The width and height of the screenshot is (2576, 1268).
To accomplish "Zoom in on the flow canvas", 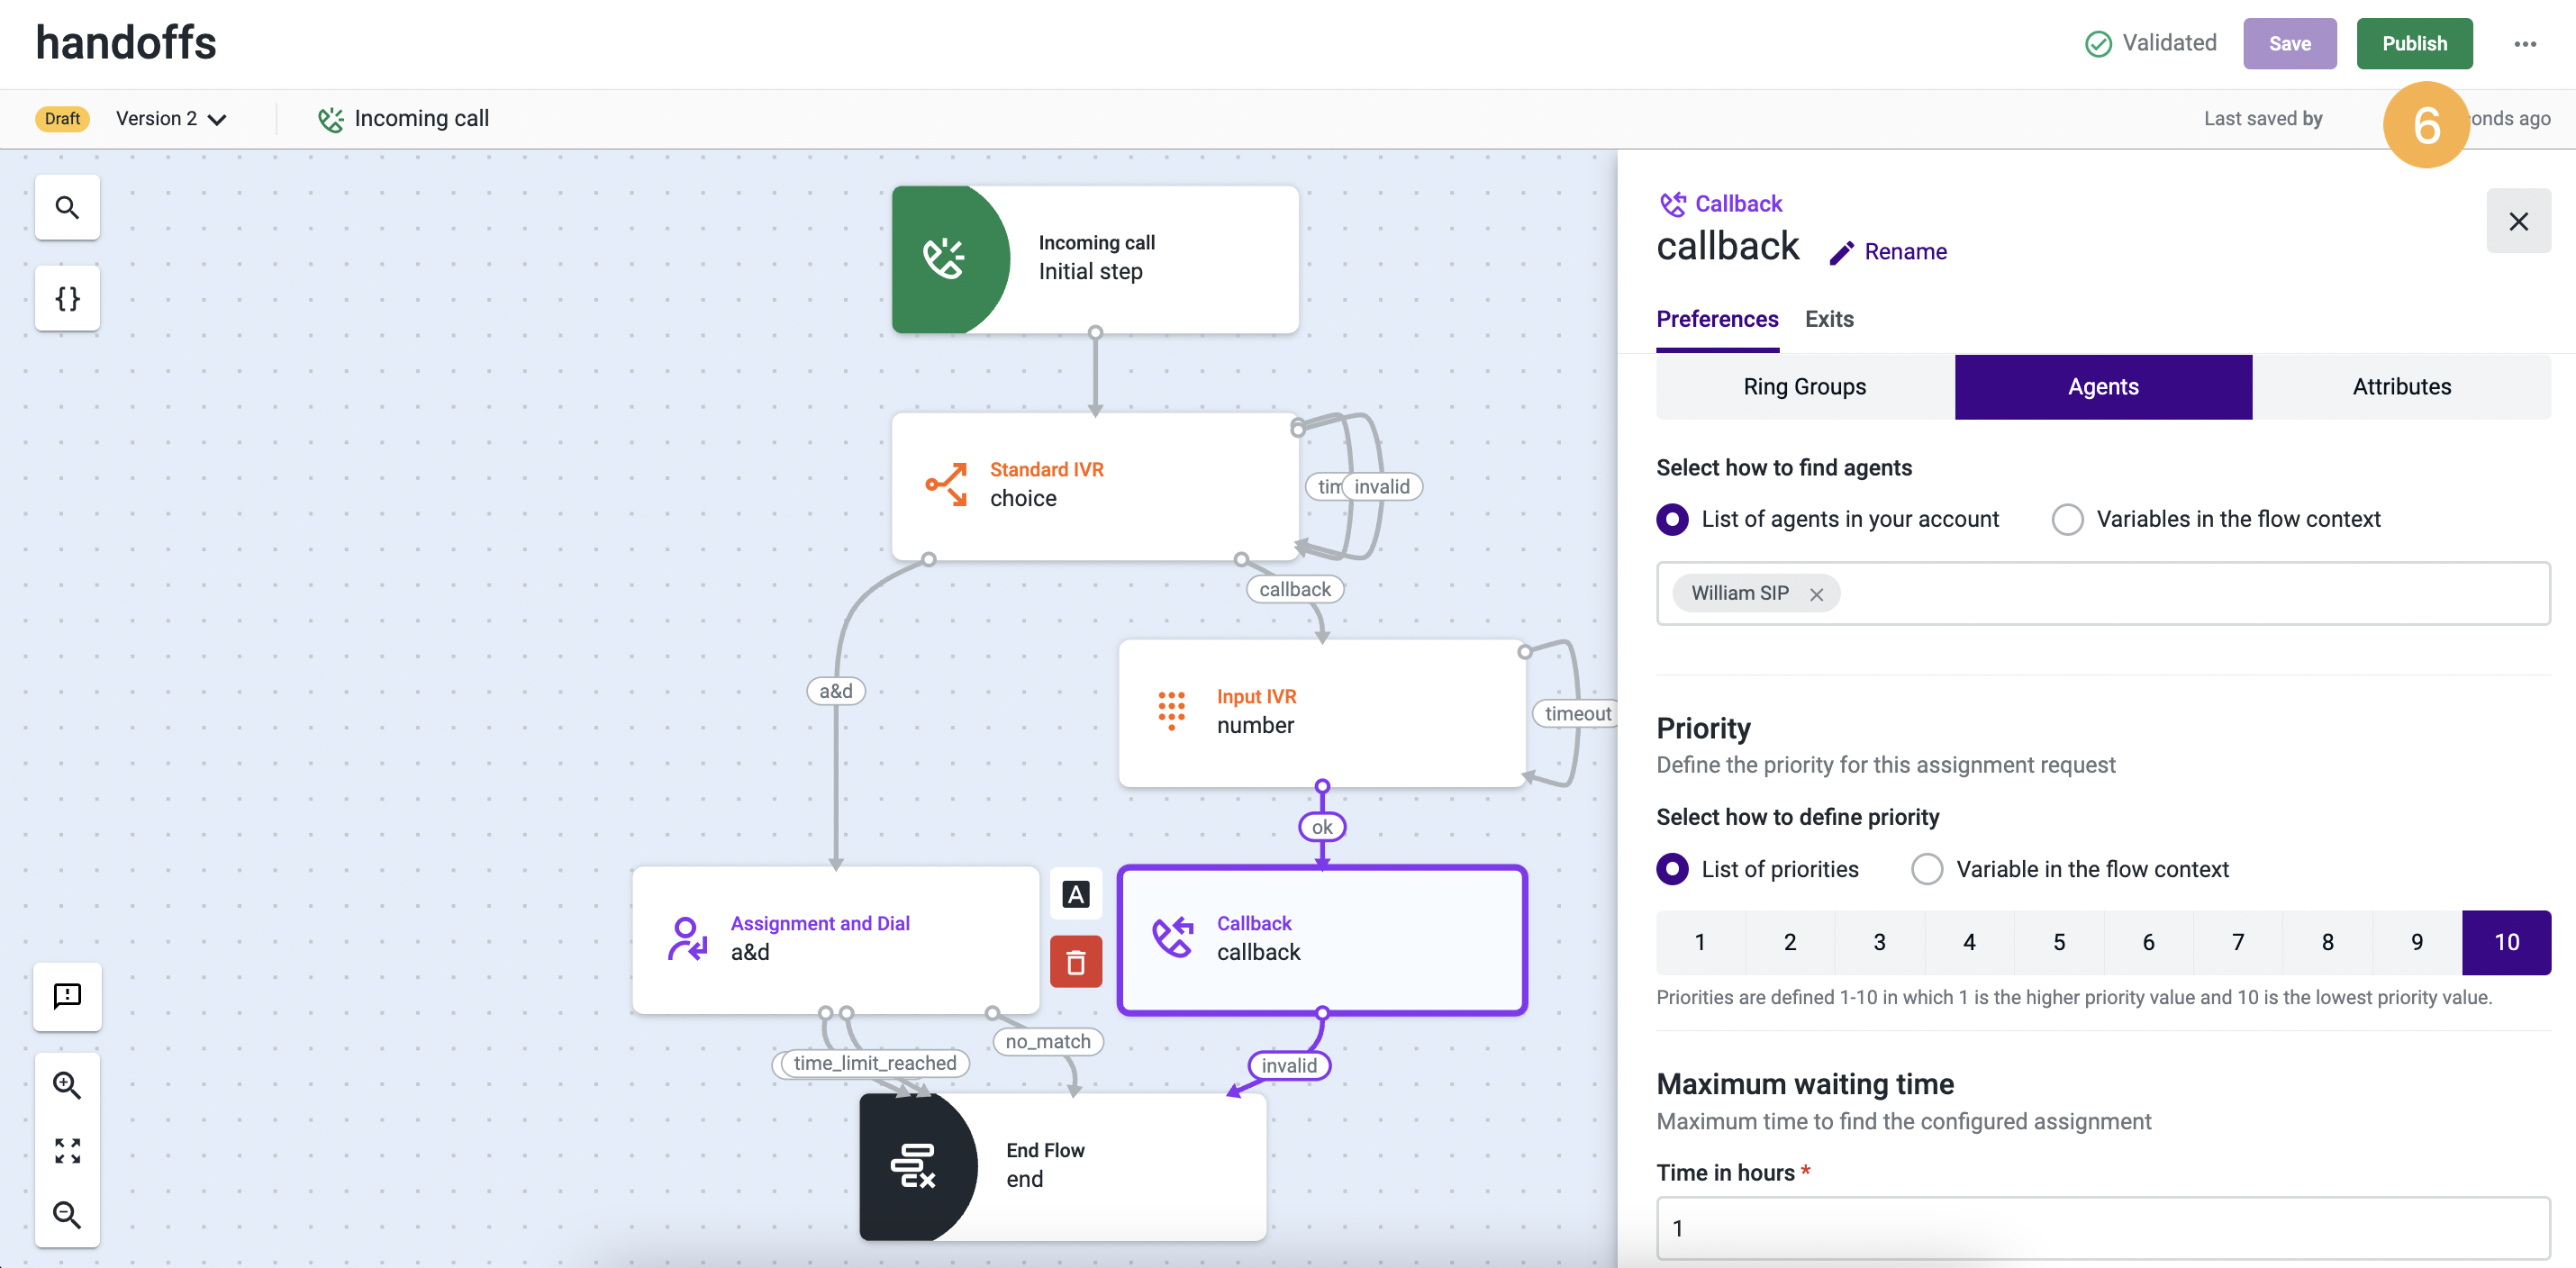I will tap(67, 1085).
